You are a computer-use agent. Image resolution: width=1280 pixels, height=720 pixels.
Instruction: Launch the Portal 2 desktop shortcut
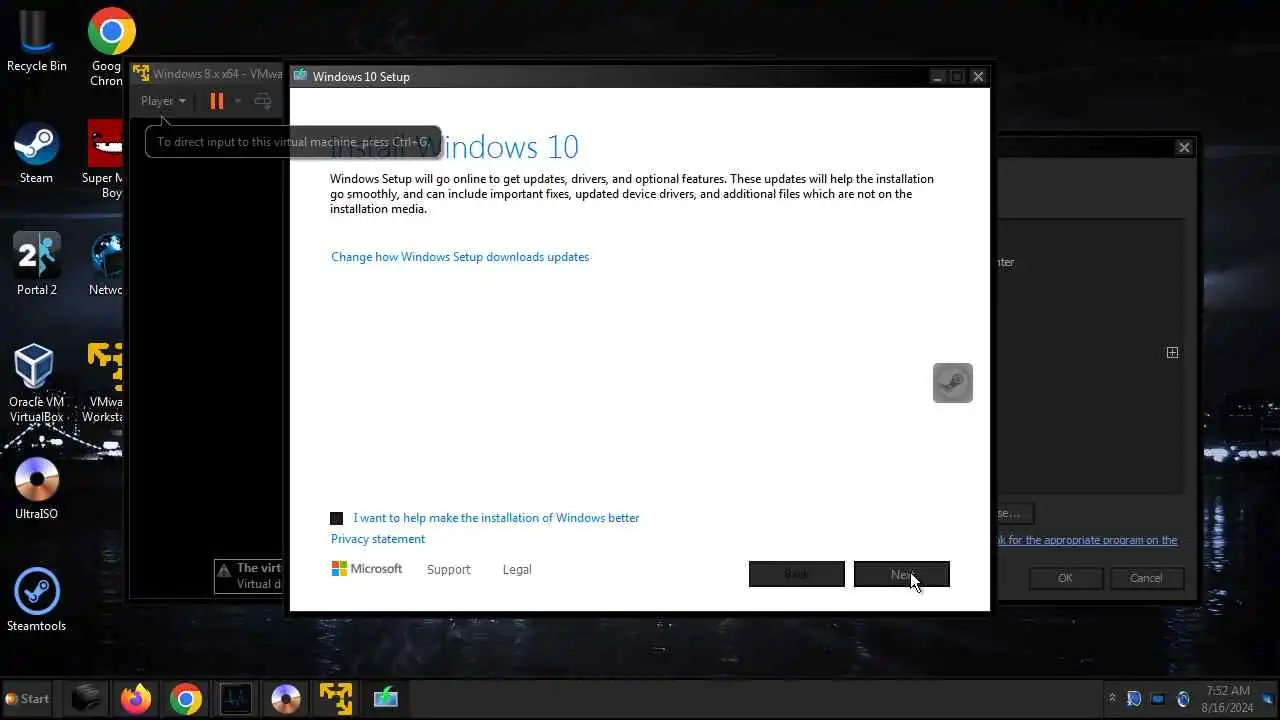37,265
